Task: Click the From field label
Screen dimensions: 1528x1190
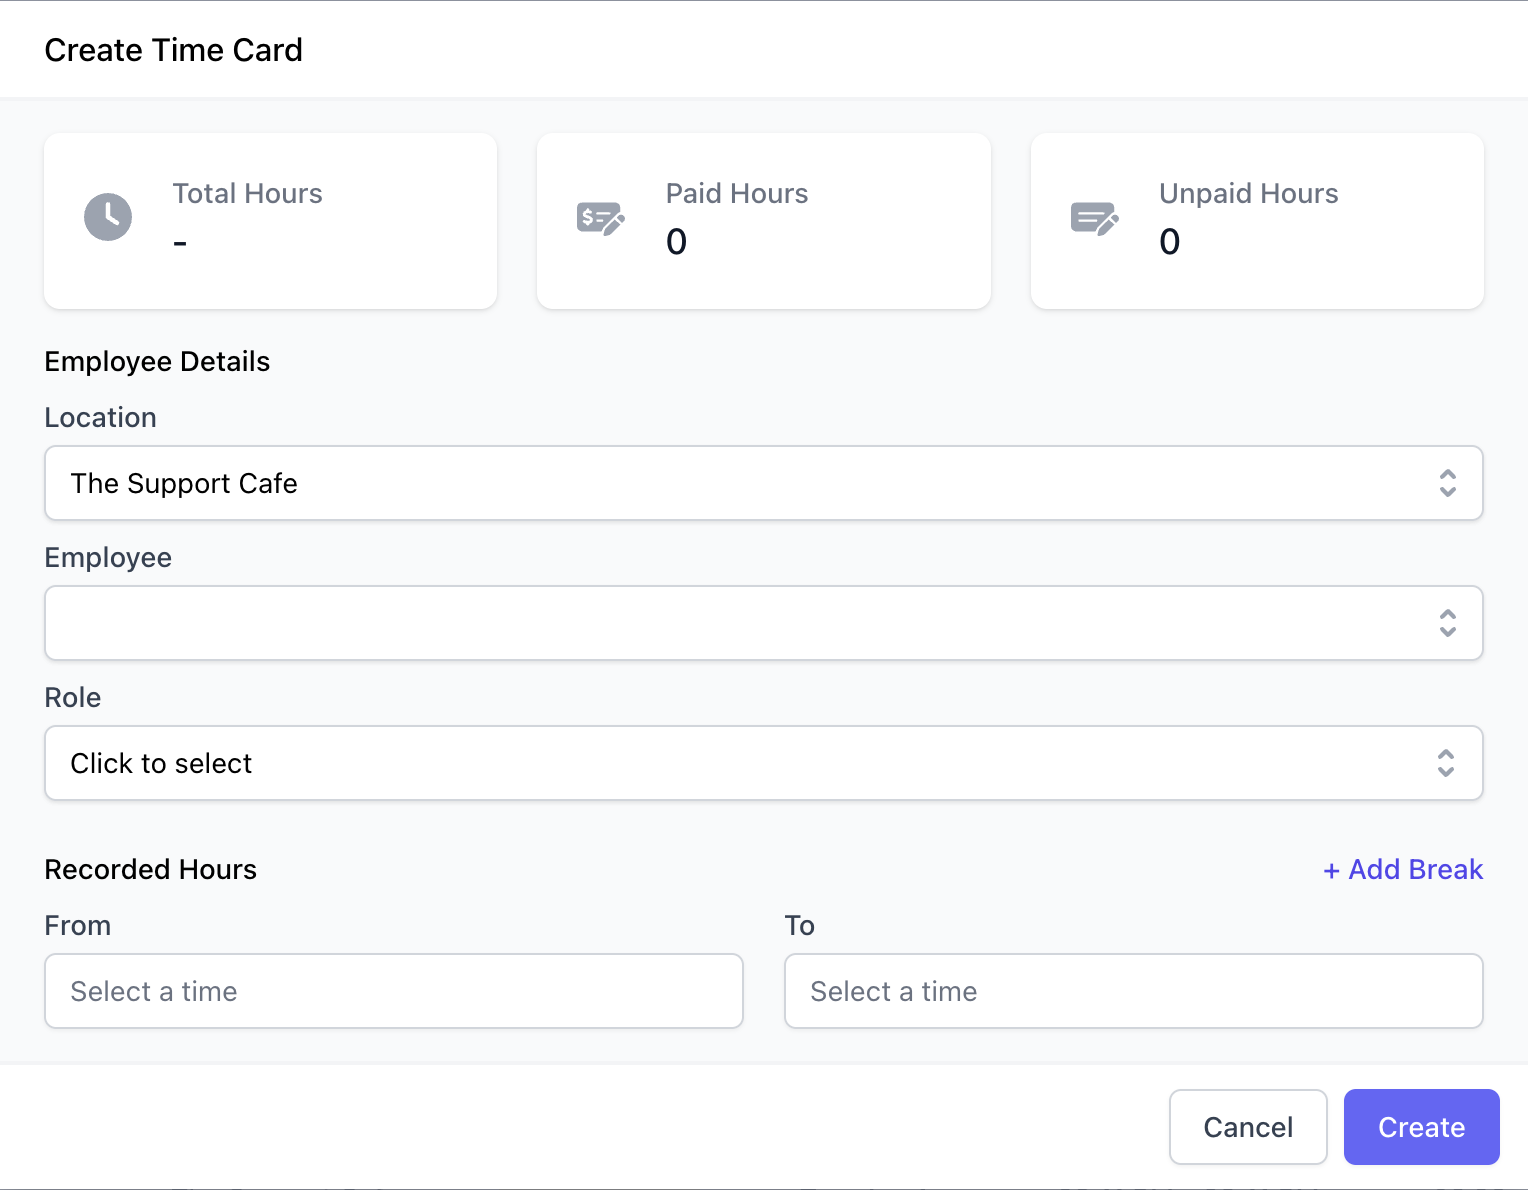Action: click(78, 925)
